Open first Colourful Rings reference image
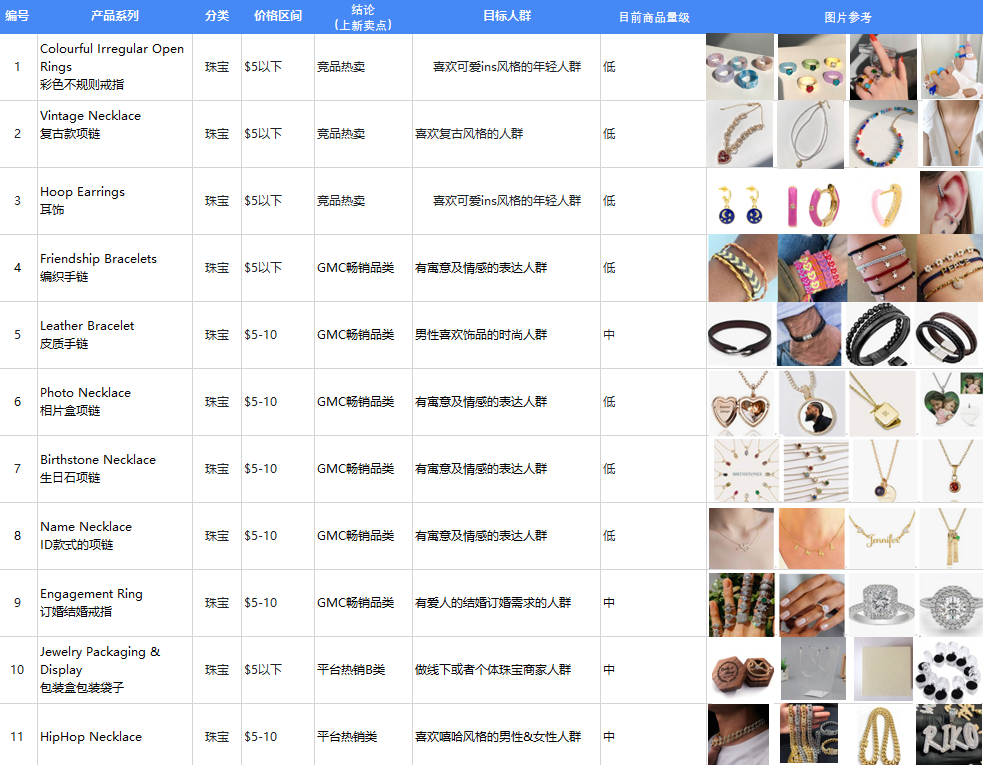983x765 pixels. 740,67
